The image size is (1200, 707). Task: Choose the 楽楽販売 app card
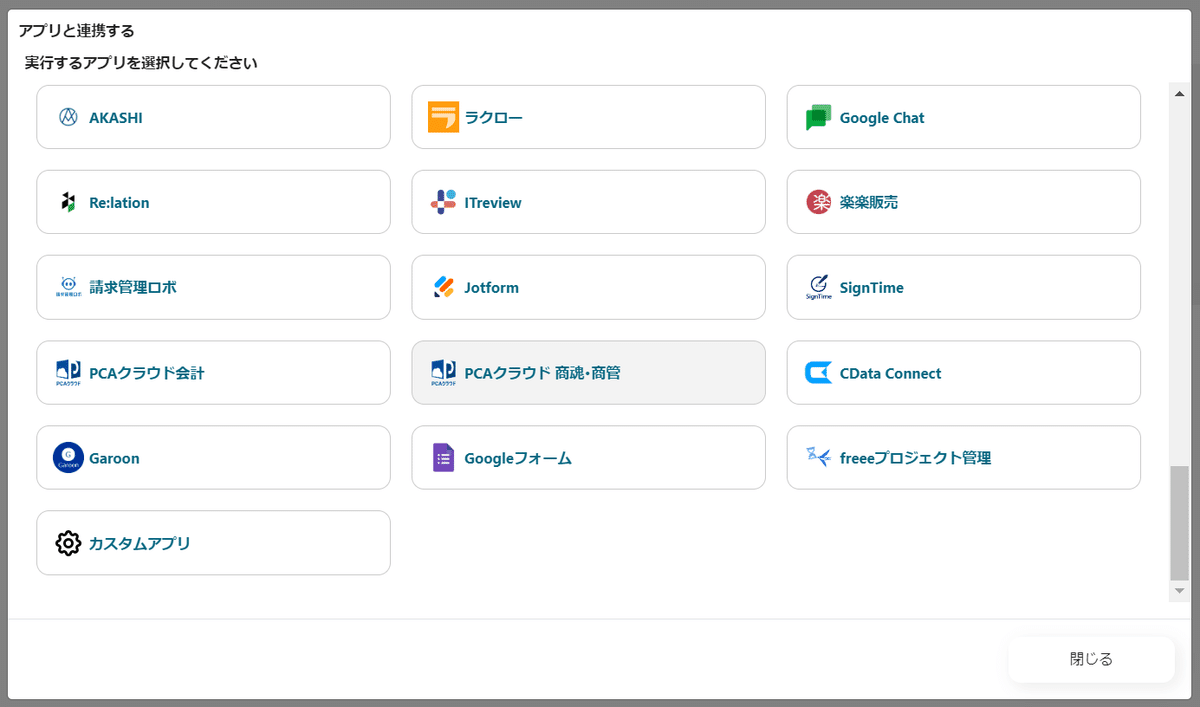[x=963, y=202]
